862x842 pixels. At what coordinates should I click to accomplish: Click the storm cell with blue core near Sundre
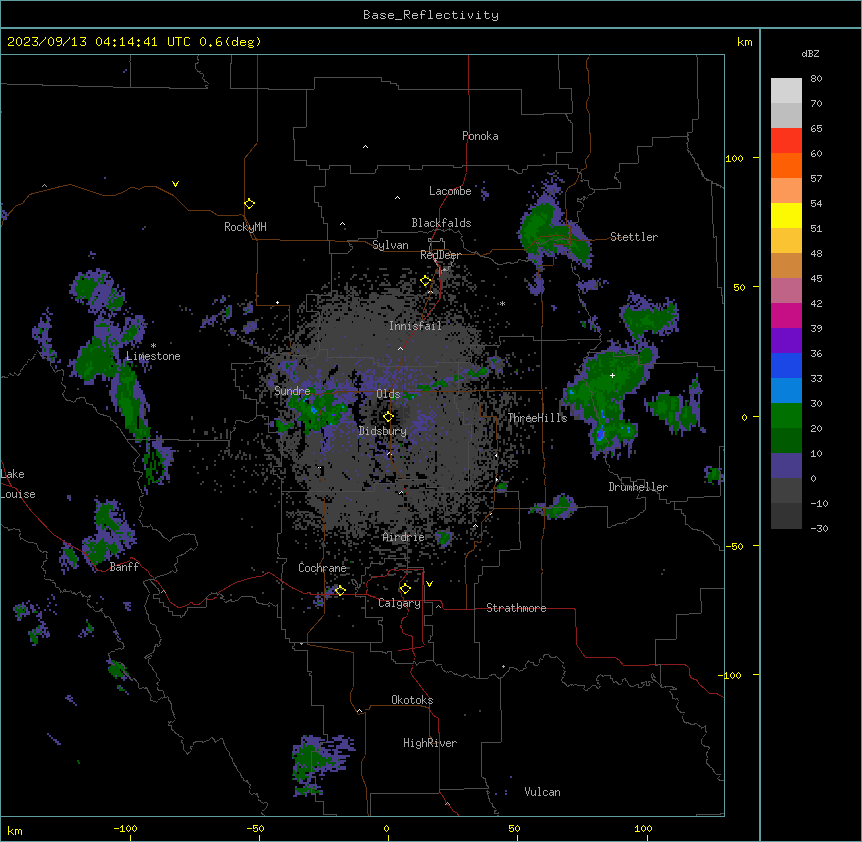tap(316, 413)
